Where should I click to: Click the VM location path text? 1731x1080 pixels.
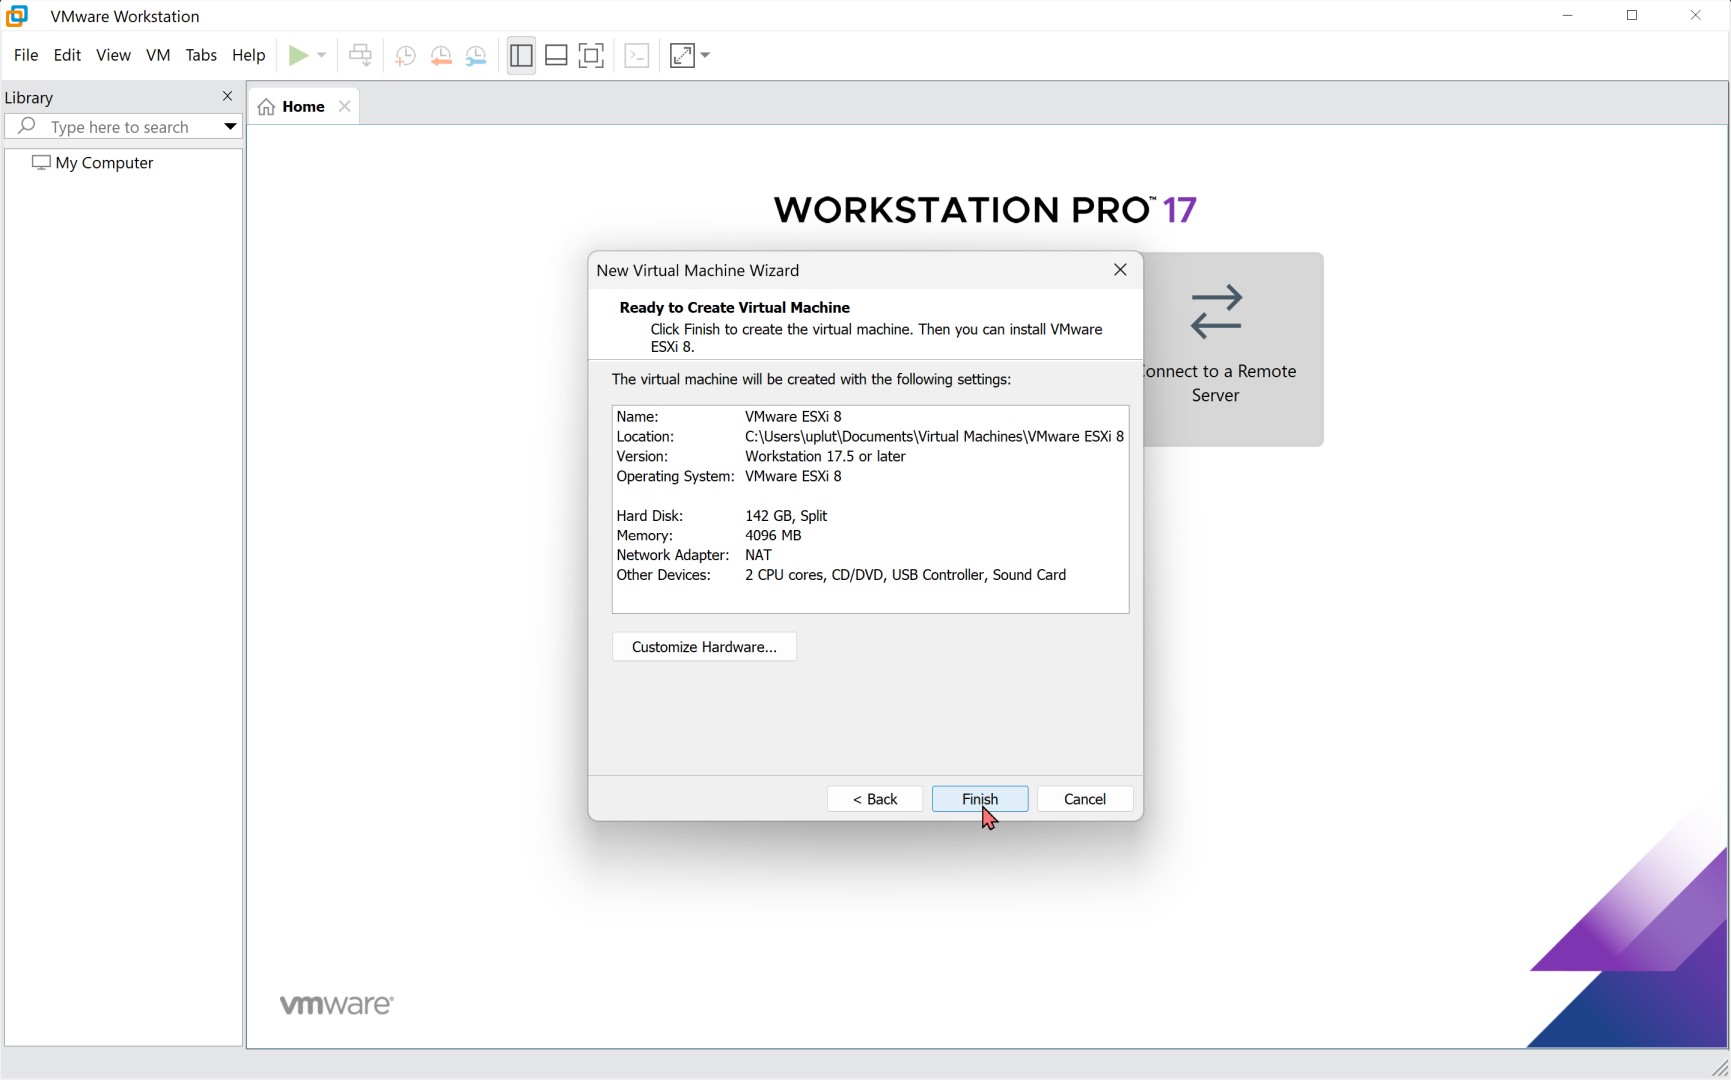point(934,437)
